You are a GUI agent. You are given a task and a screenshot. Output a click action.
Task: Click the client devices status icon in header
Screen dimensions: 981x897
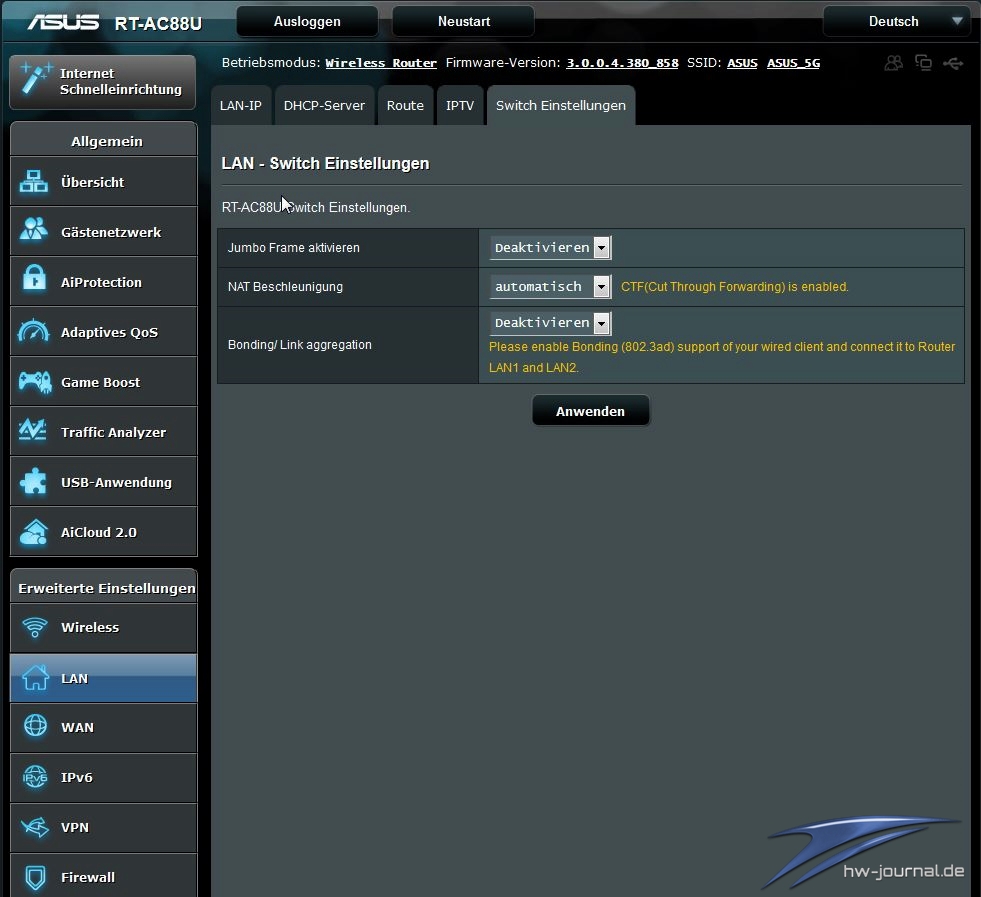pyautogui.click(x=923, y=63)
